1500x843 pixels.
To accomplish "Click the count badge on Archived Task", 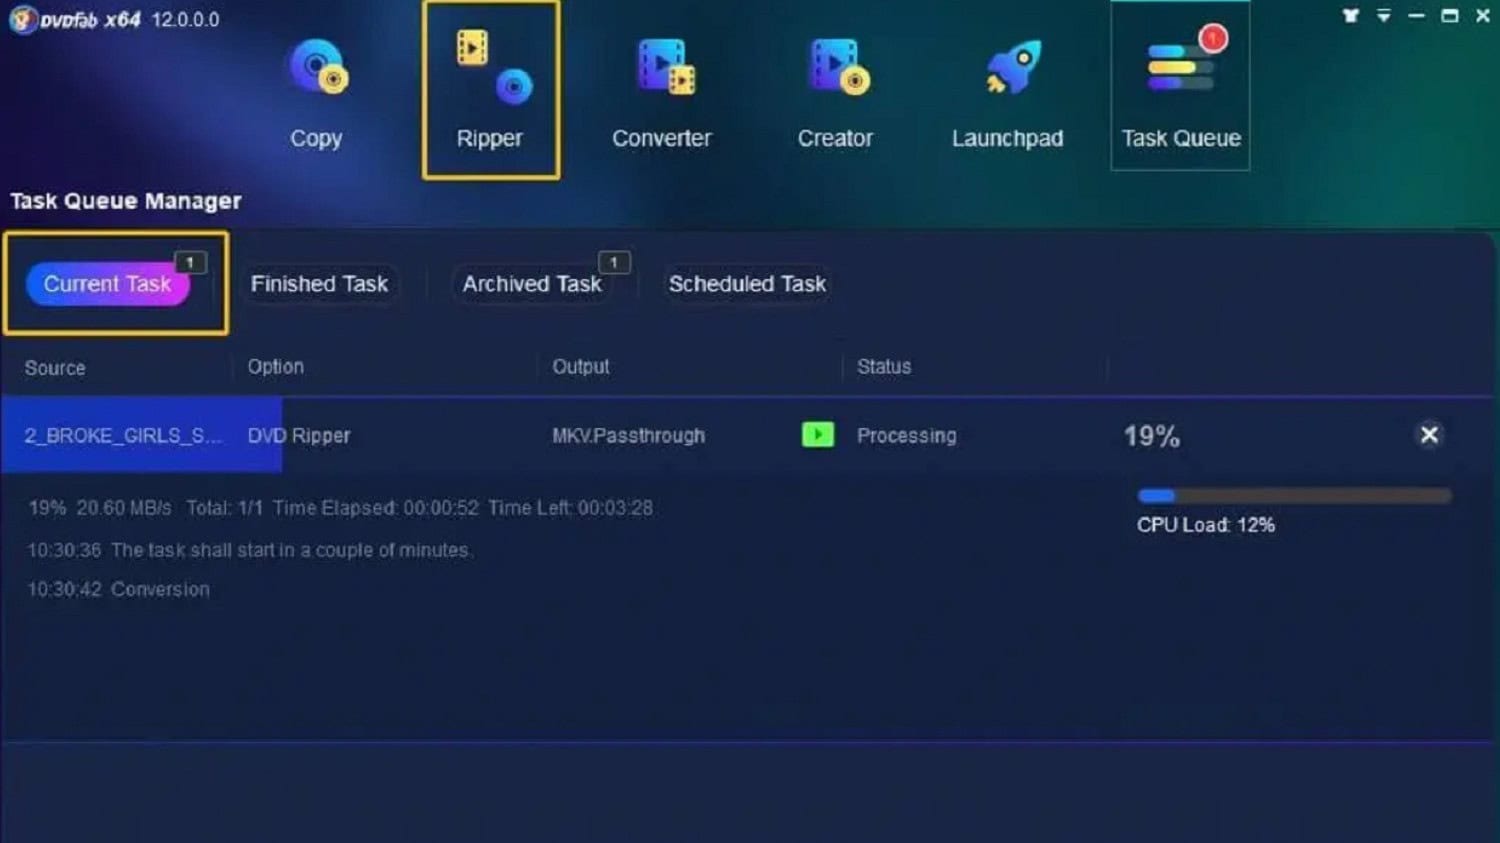I will [614, 262].
